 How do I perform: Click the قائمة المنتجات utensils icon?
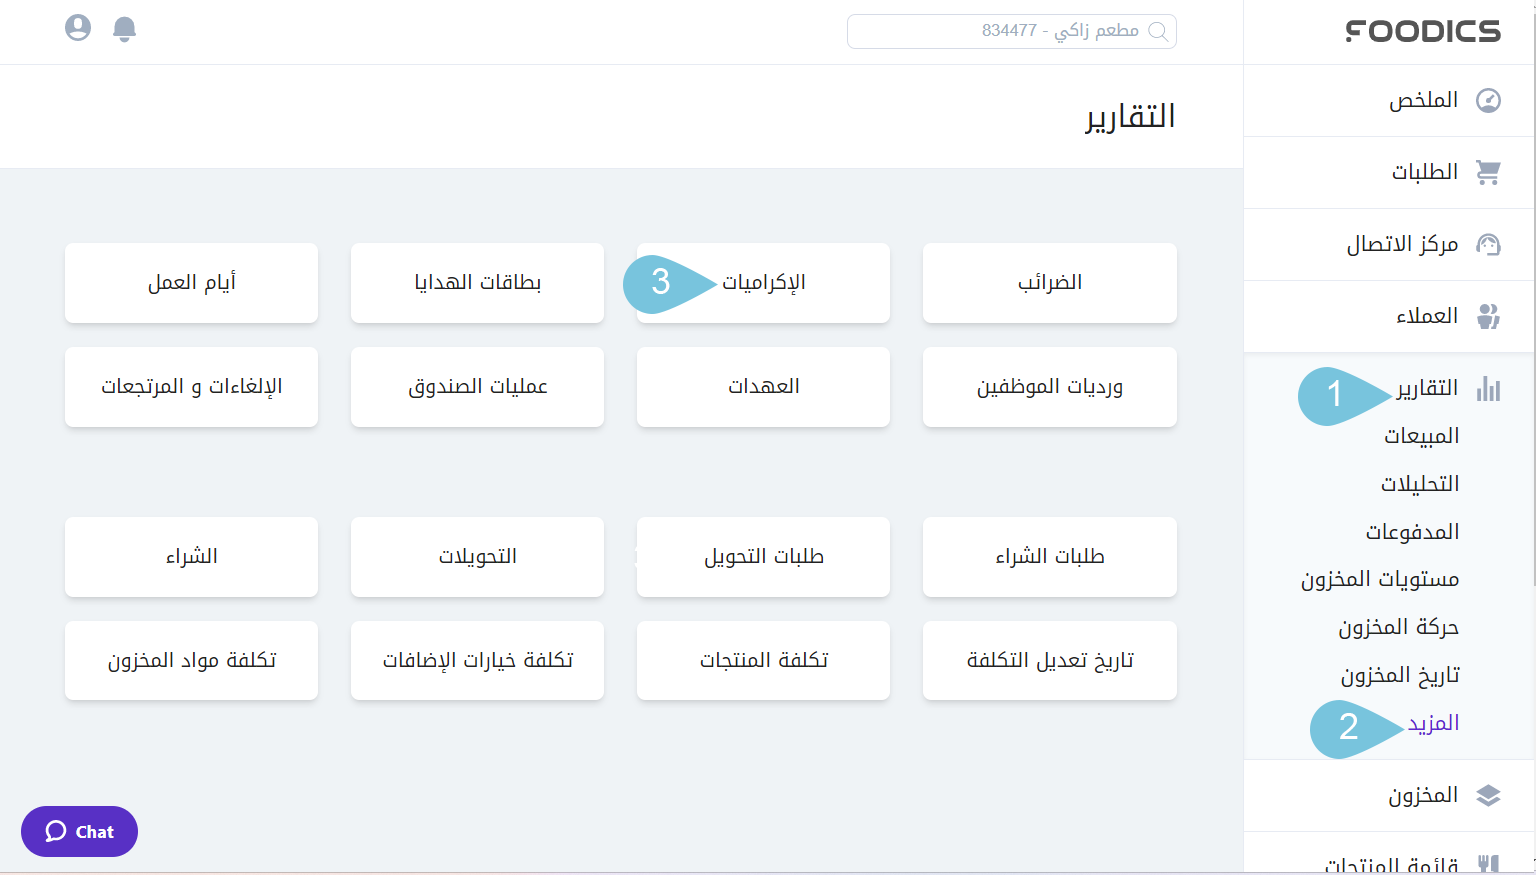1489,864
